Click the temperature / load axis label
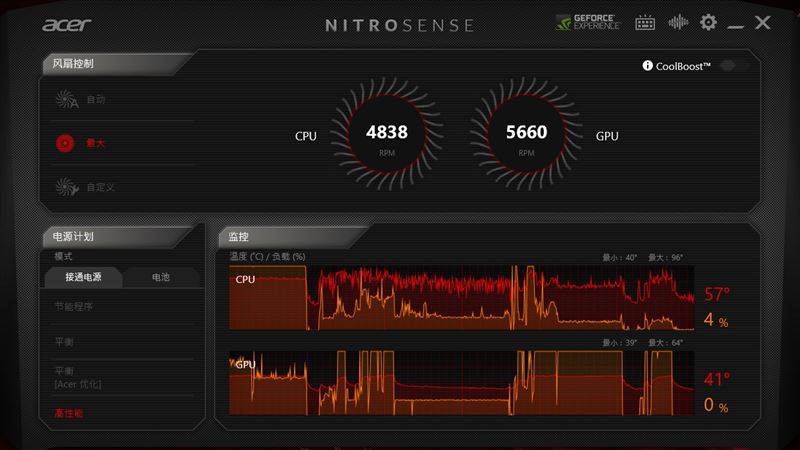This screenshot has width=800, height=450. click(267, 256)
